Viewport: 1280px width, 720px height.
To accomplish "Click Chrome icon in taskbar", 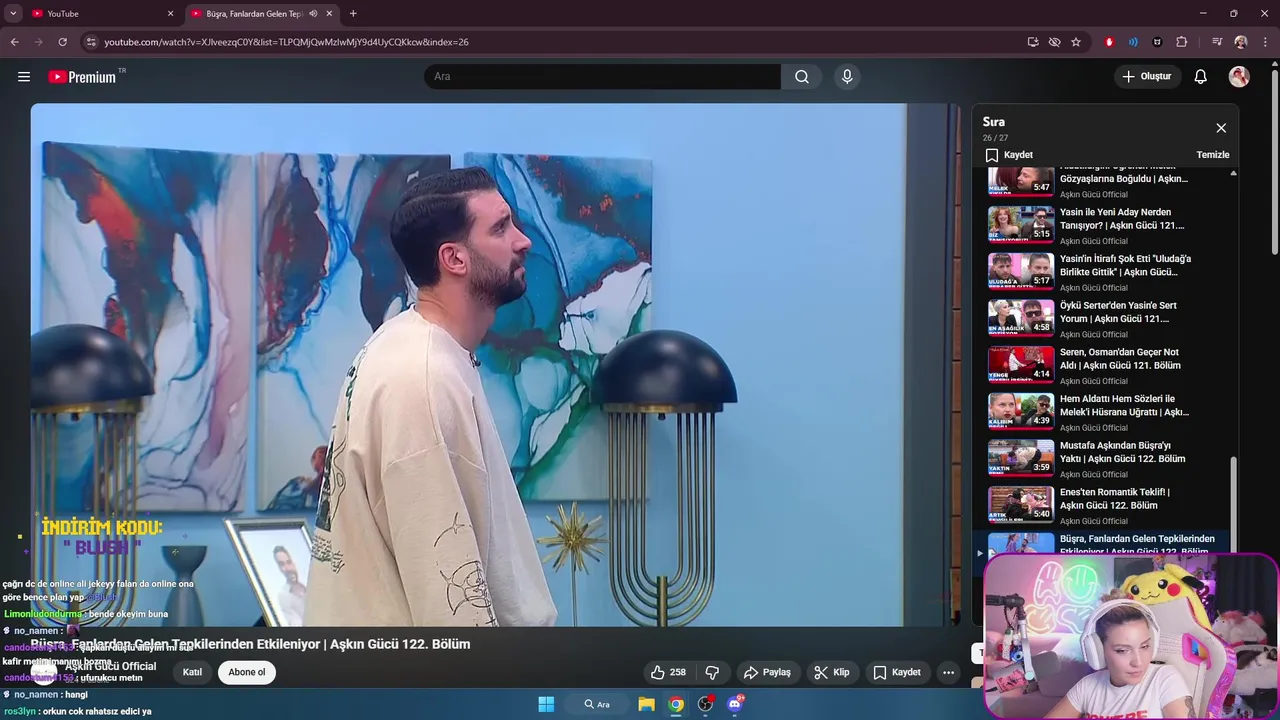I will click(x=676, y=704).
